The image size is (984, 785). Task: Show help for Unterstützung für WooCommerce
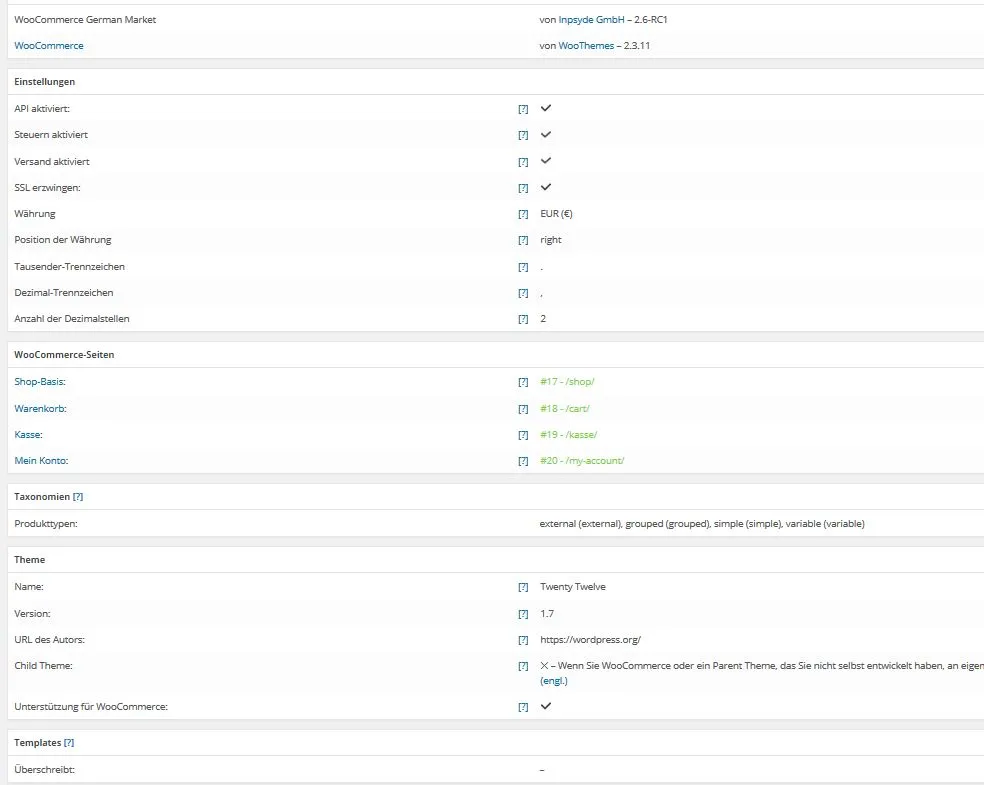[x=523, y=707]
